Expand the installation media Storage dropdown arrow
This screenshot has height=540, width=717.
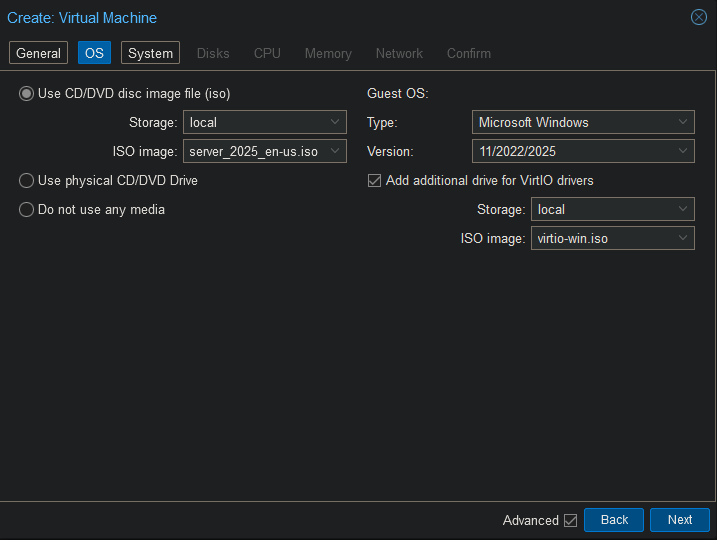[x=335, y=123]
